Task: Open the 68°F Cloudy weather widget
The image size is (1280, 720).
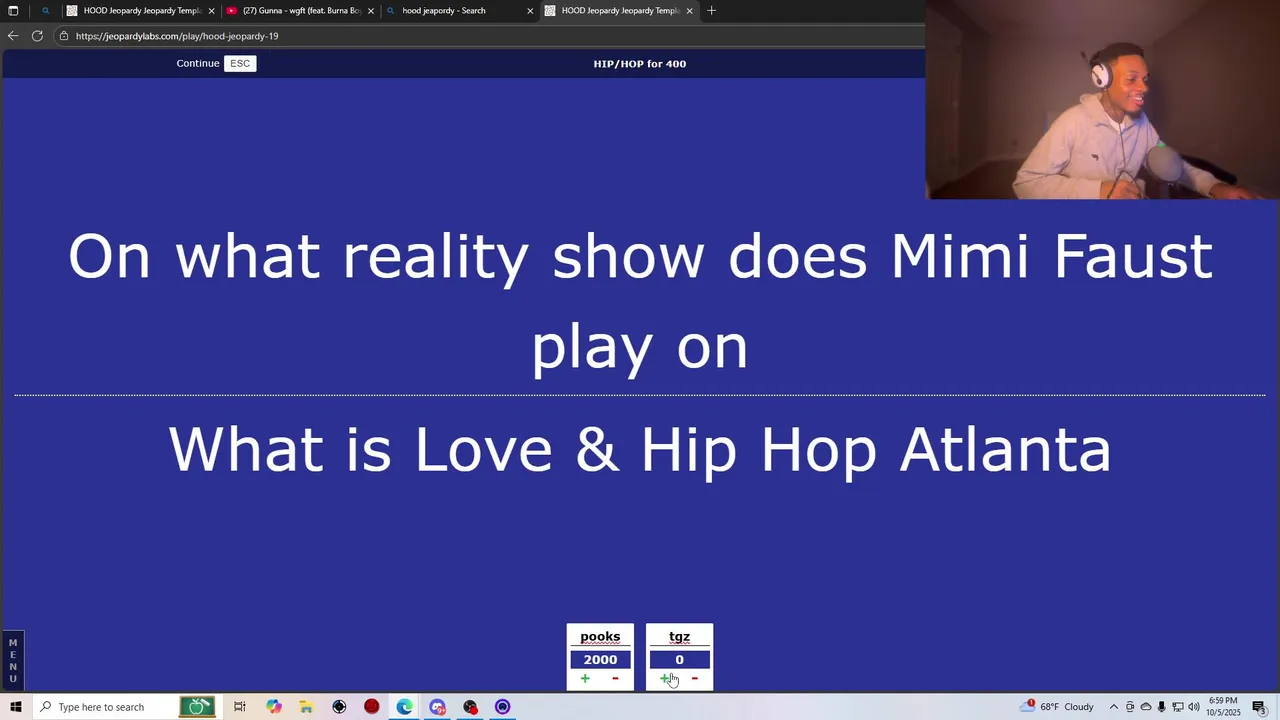Action: tap(1058, 707)
